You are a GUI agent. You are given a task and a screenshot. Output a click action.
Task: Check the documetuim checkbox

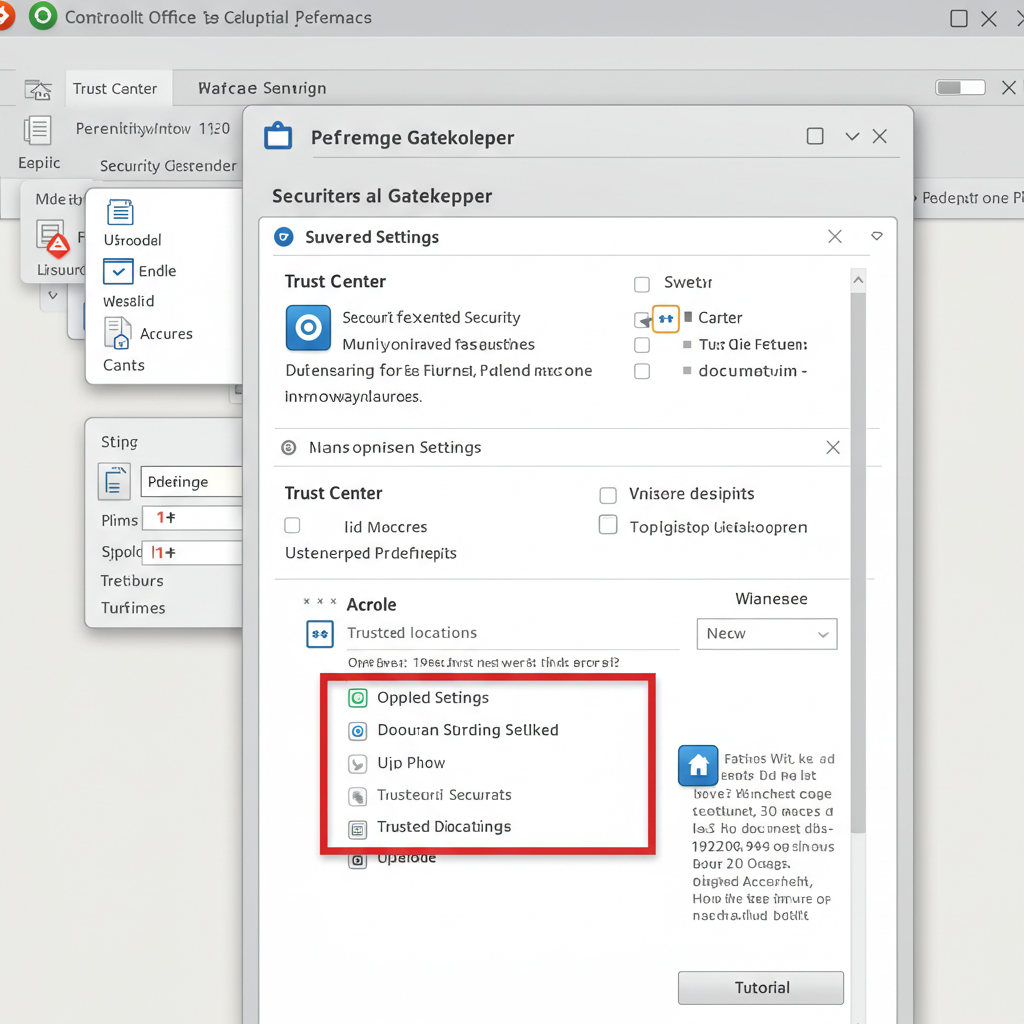(642, 371)
